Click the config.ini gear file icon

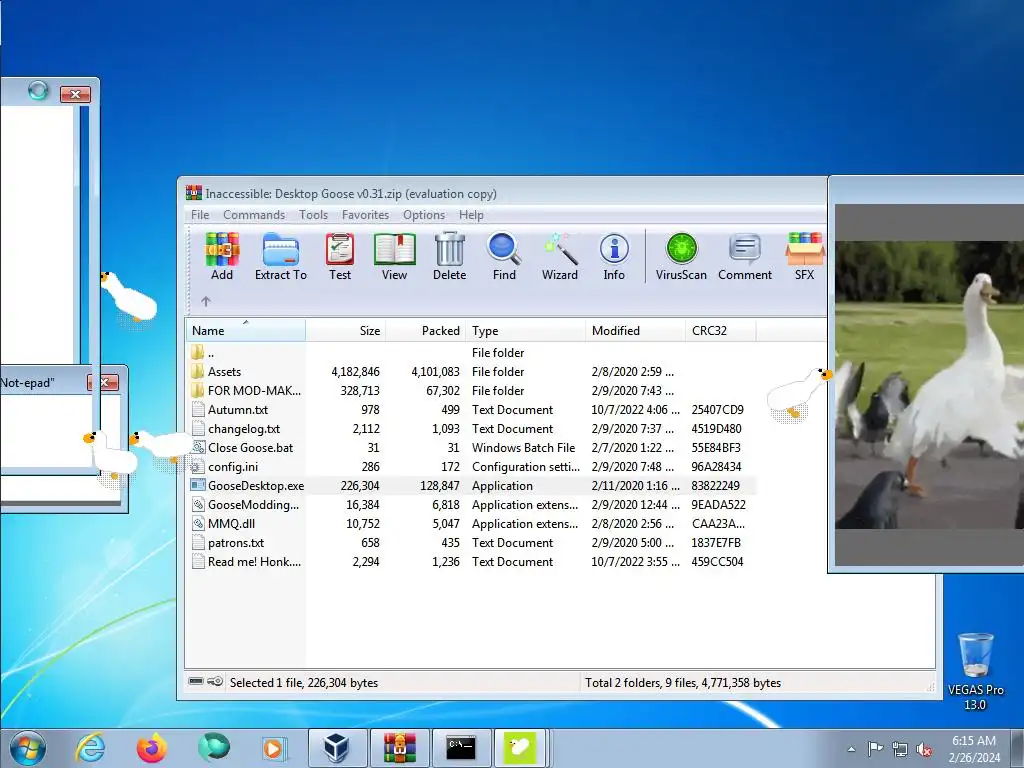198,466
